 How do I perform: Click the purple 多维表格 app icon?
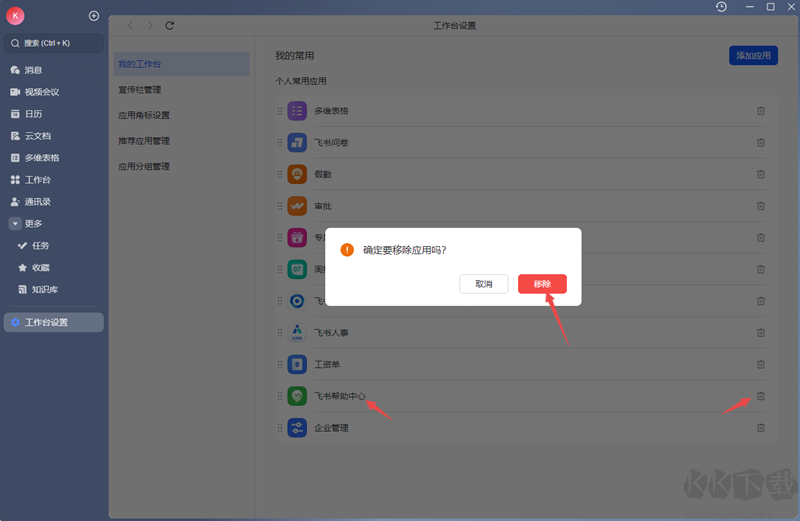tap(297, 111)
